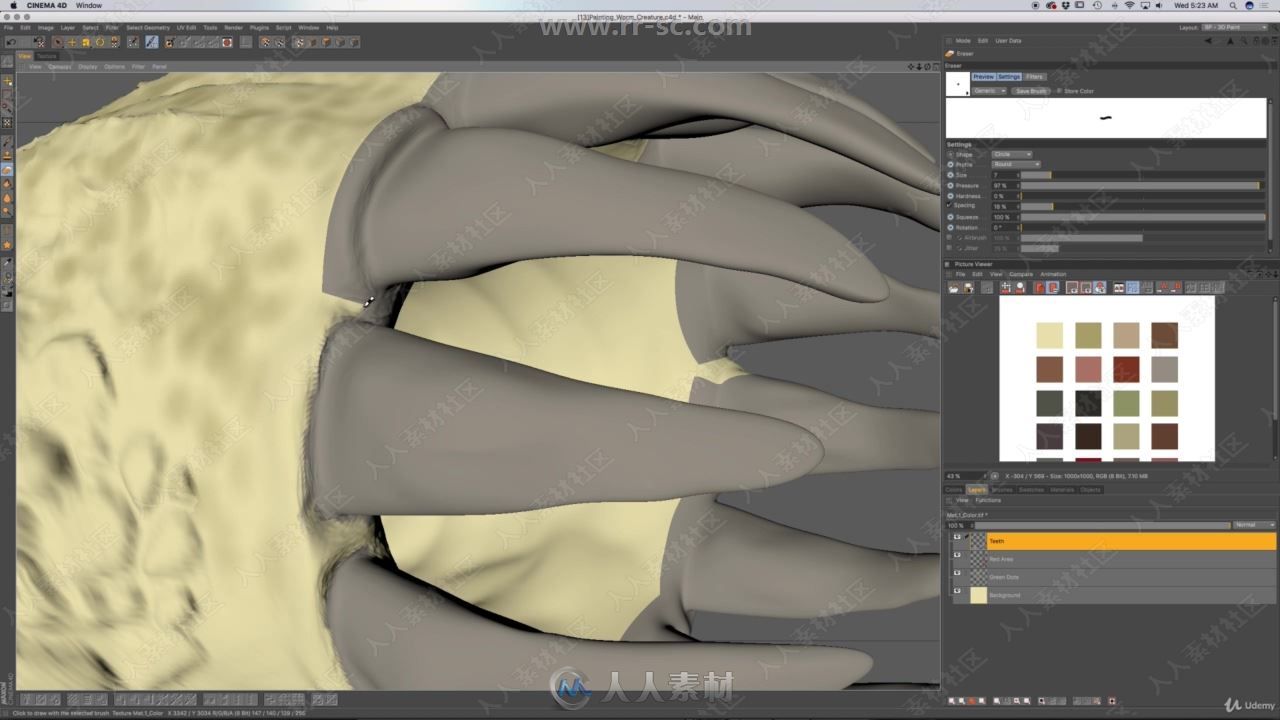This screenshot has width=1280, height=720.
Task: Click the Spacing slider
Action: pos(1143,206)
